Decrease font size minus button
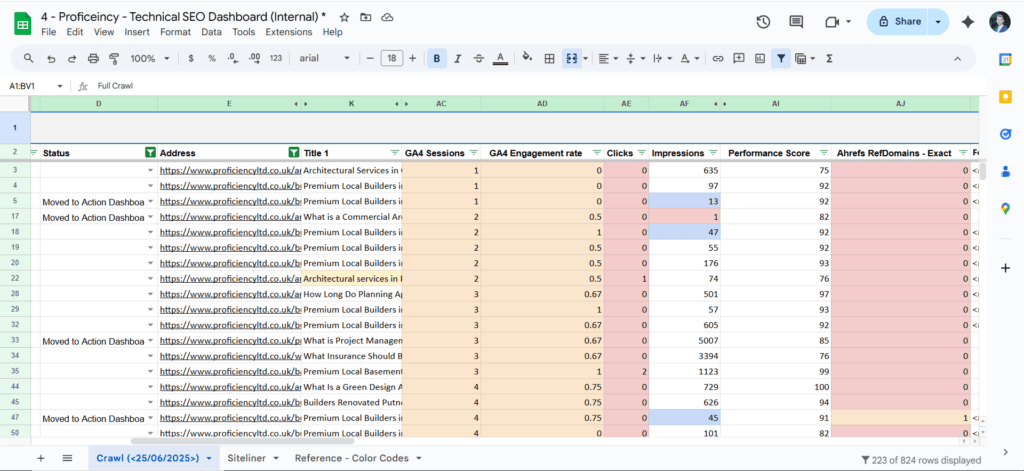 [x=370, y=59]
